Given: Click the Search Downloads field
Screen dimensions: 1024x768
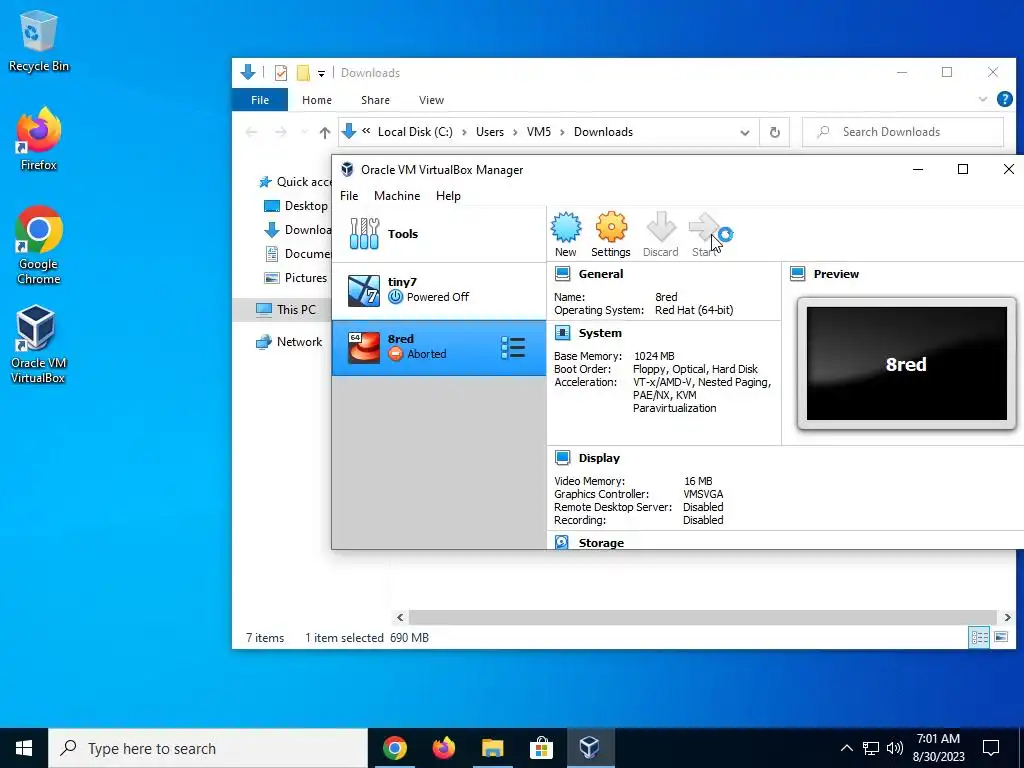Looking at the screenshot, I should tap(903, 132).
